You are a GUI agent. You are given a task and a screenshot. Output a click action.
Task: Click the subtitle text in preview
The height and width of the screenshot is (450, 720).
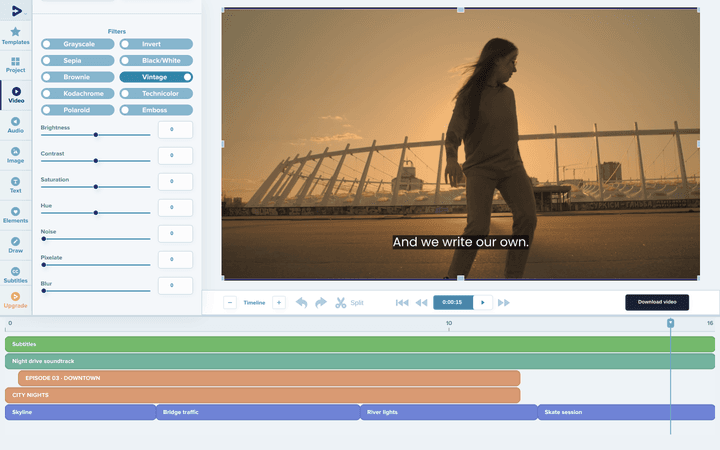tap(461, 242)
